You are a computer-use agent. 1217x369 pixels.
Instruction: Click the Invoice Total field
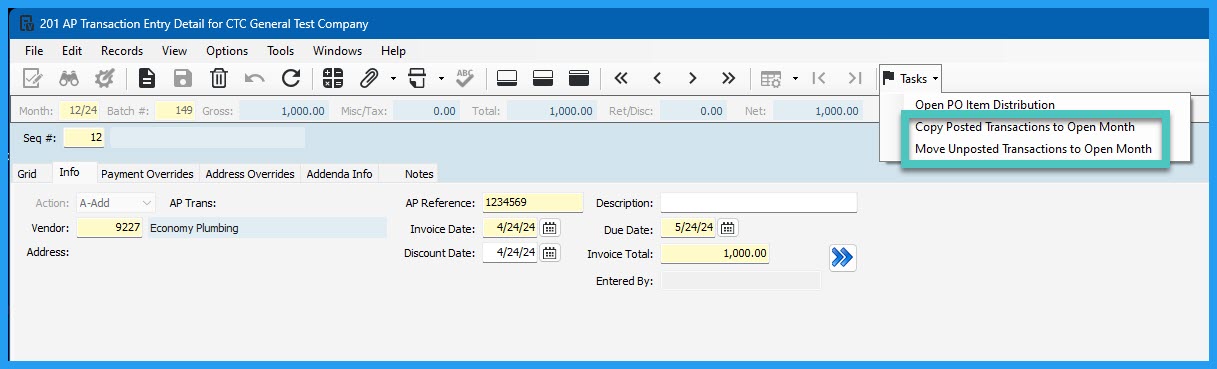[x=716, y=254]
